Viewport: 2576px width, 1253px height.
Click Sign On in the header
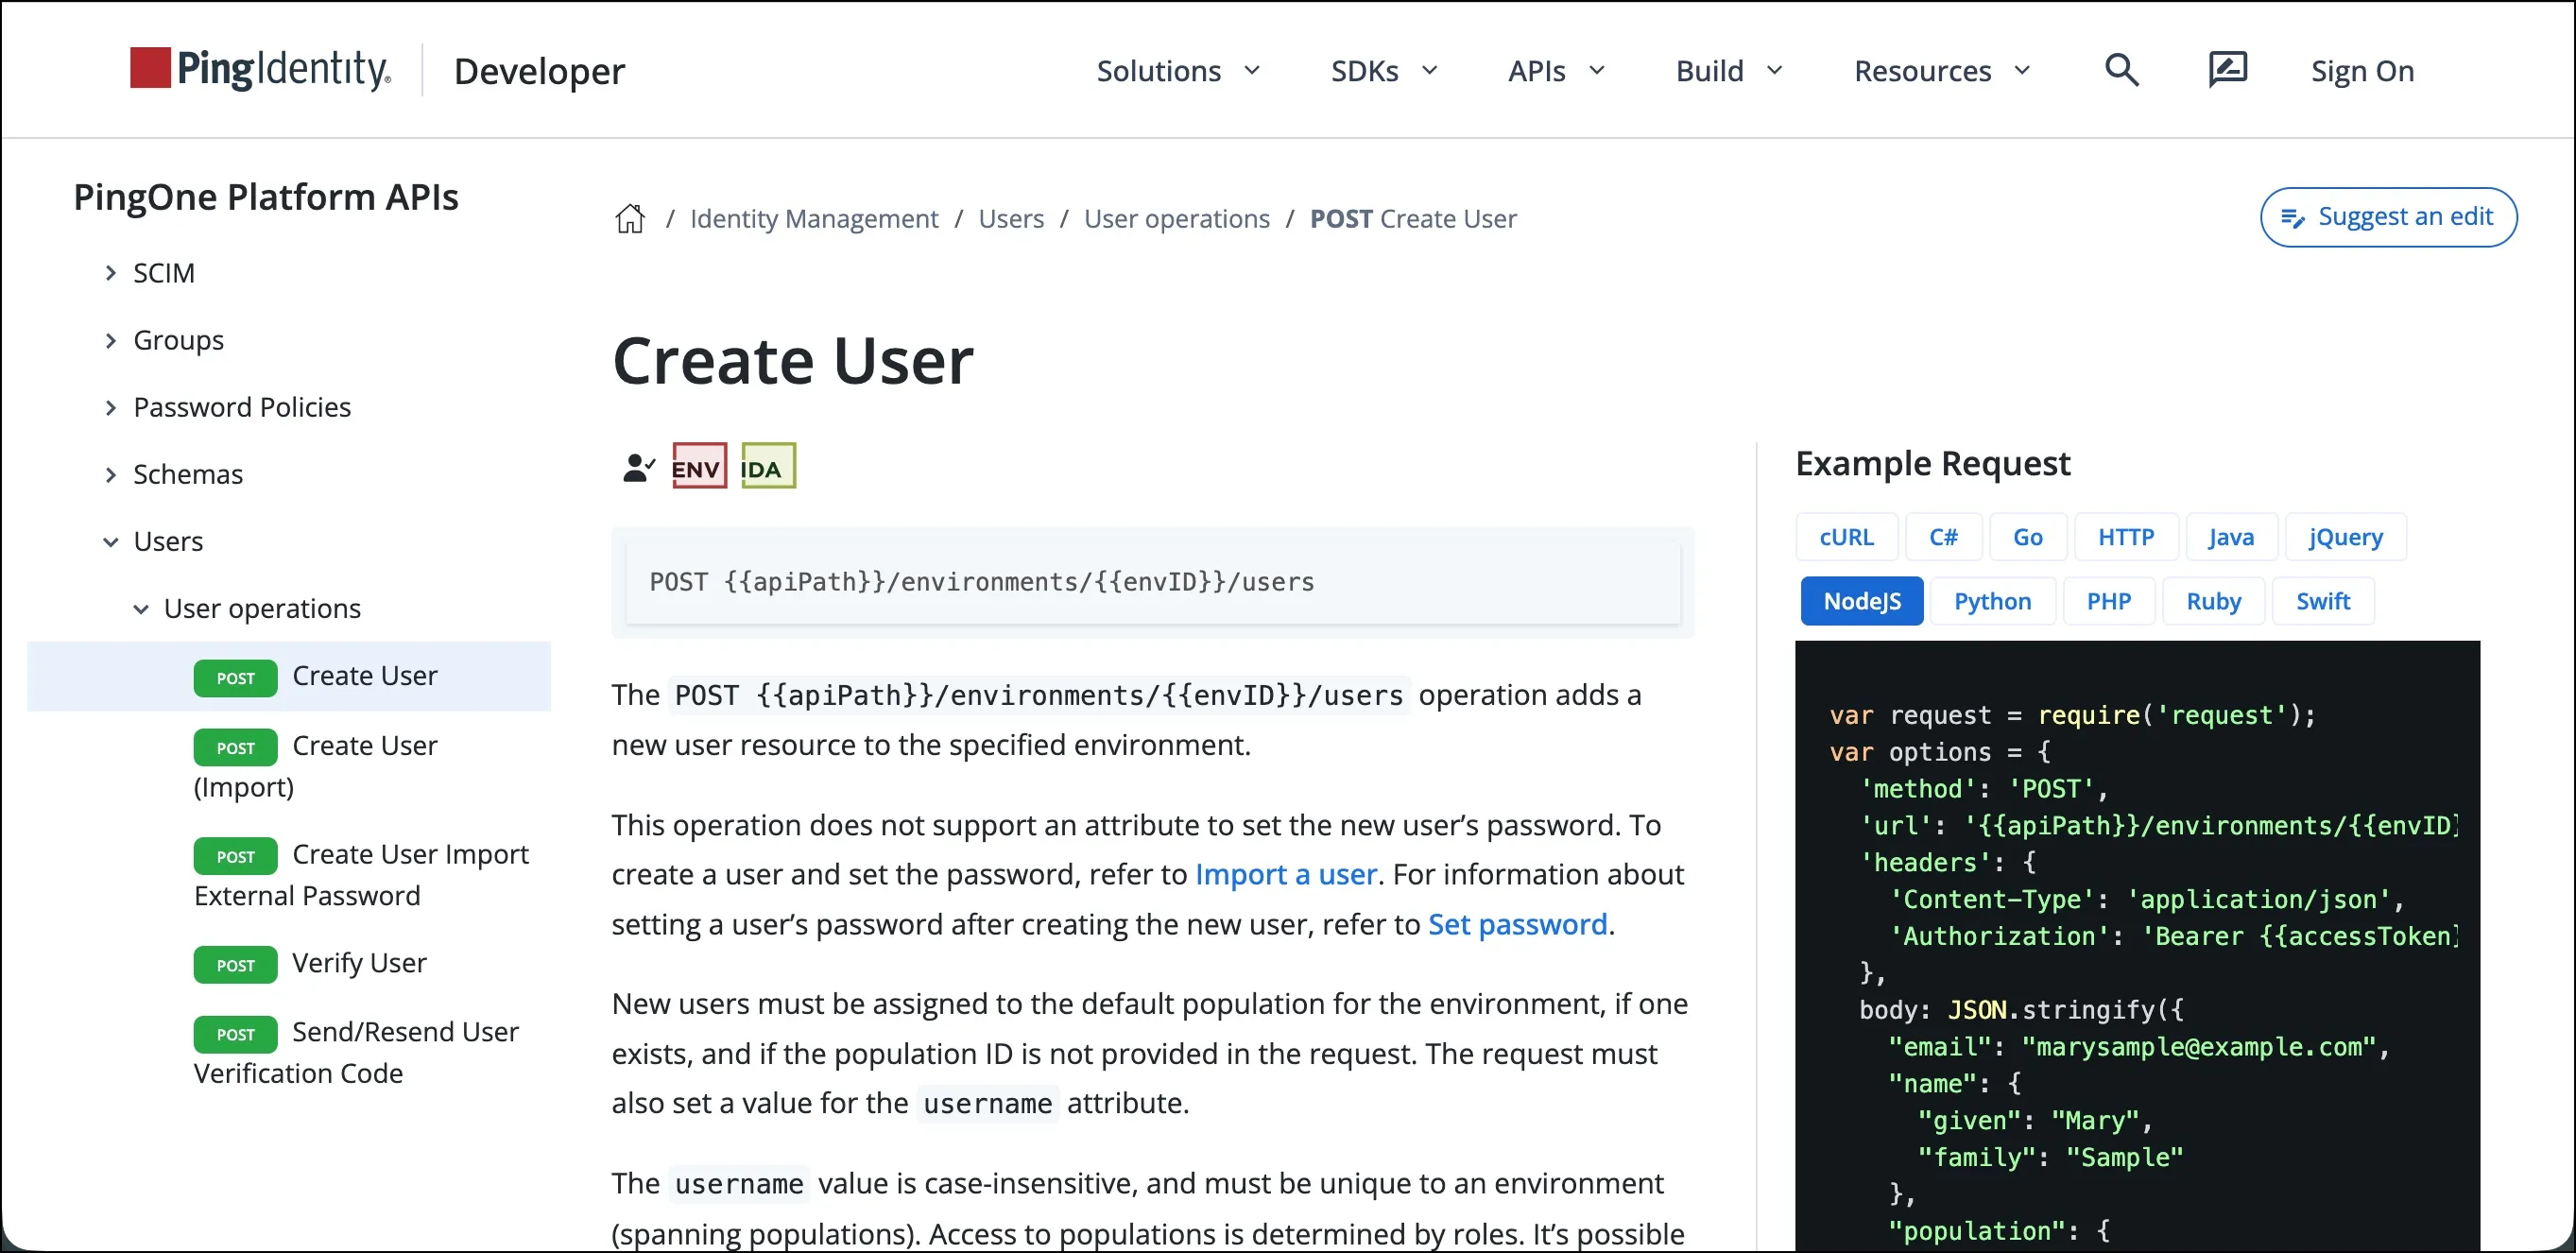pyautogui.click(x=2361, y=70)
